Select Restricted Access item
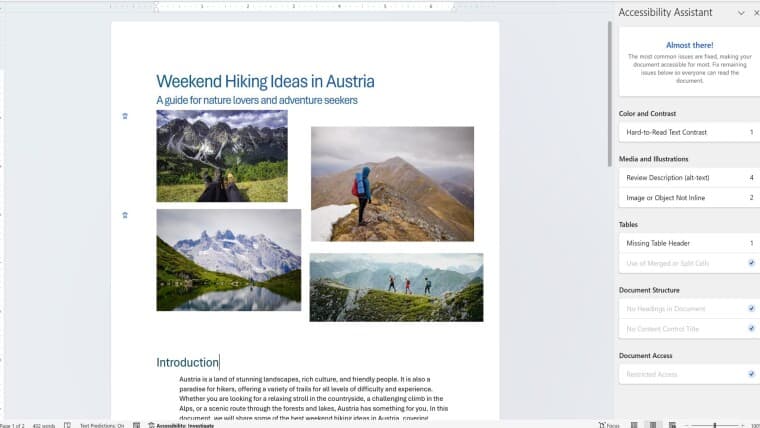760x428 pixels. pos(689,374)
